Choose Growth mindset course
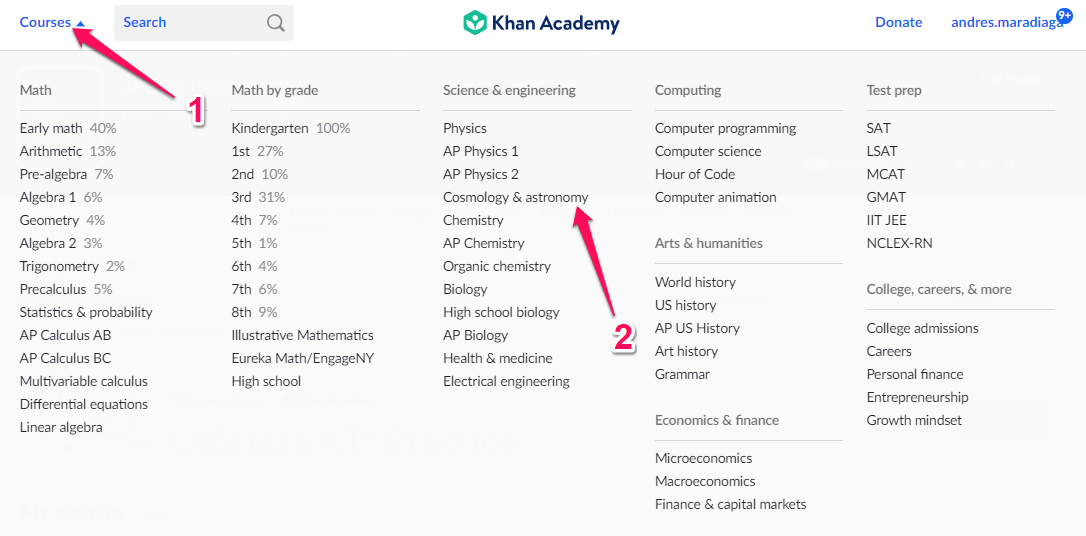Image resolution: width=1086 pixels, height=536 pixels. coord(914,420)
